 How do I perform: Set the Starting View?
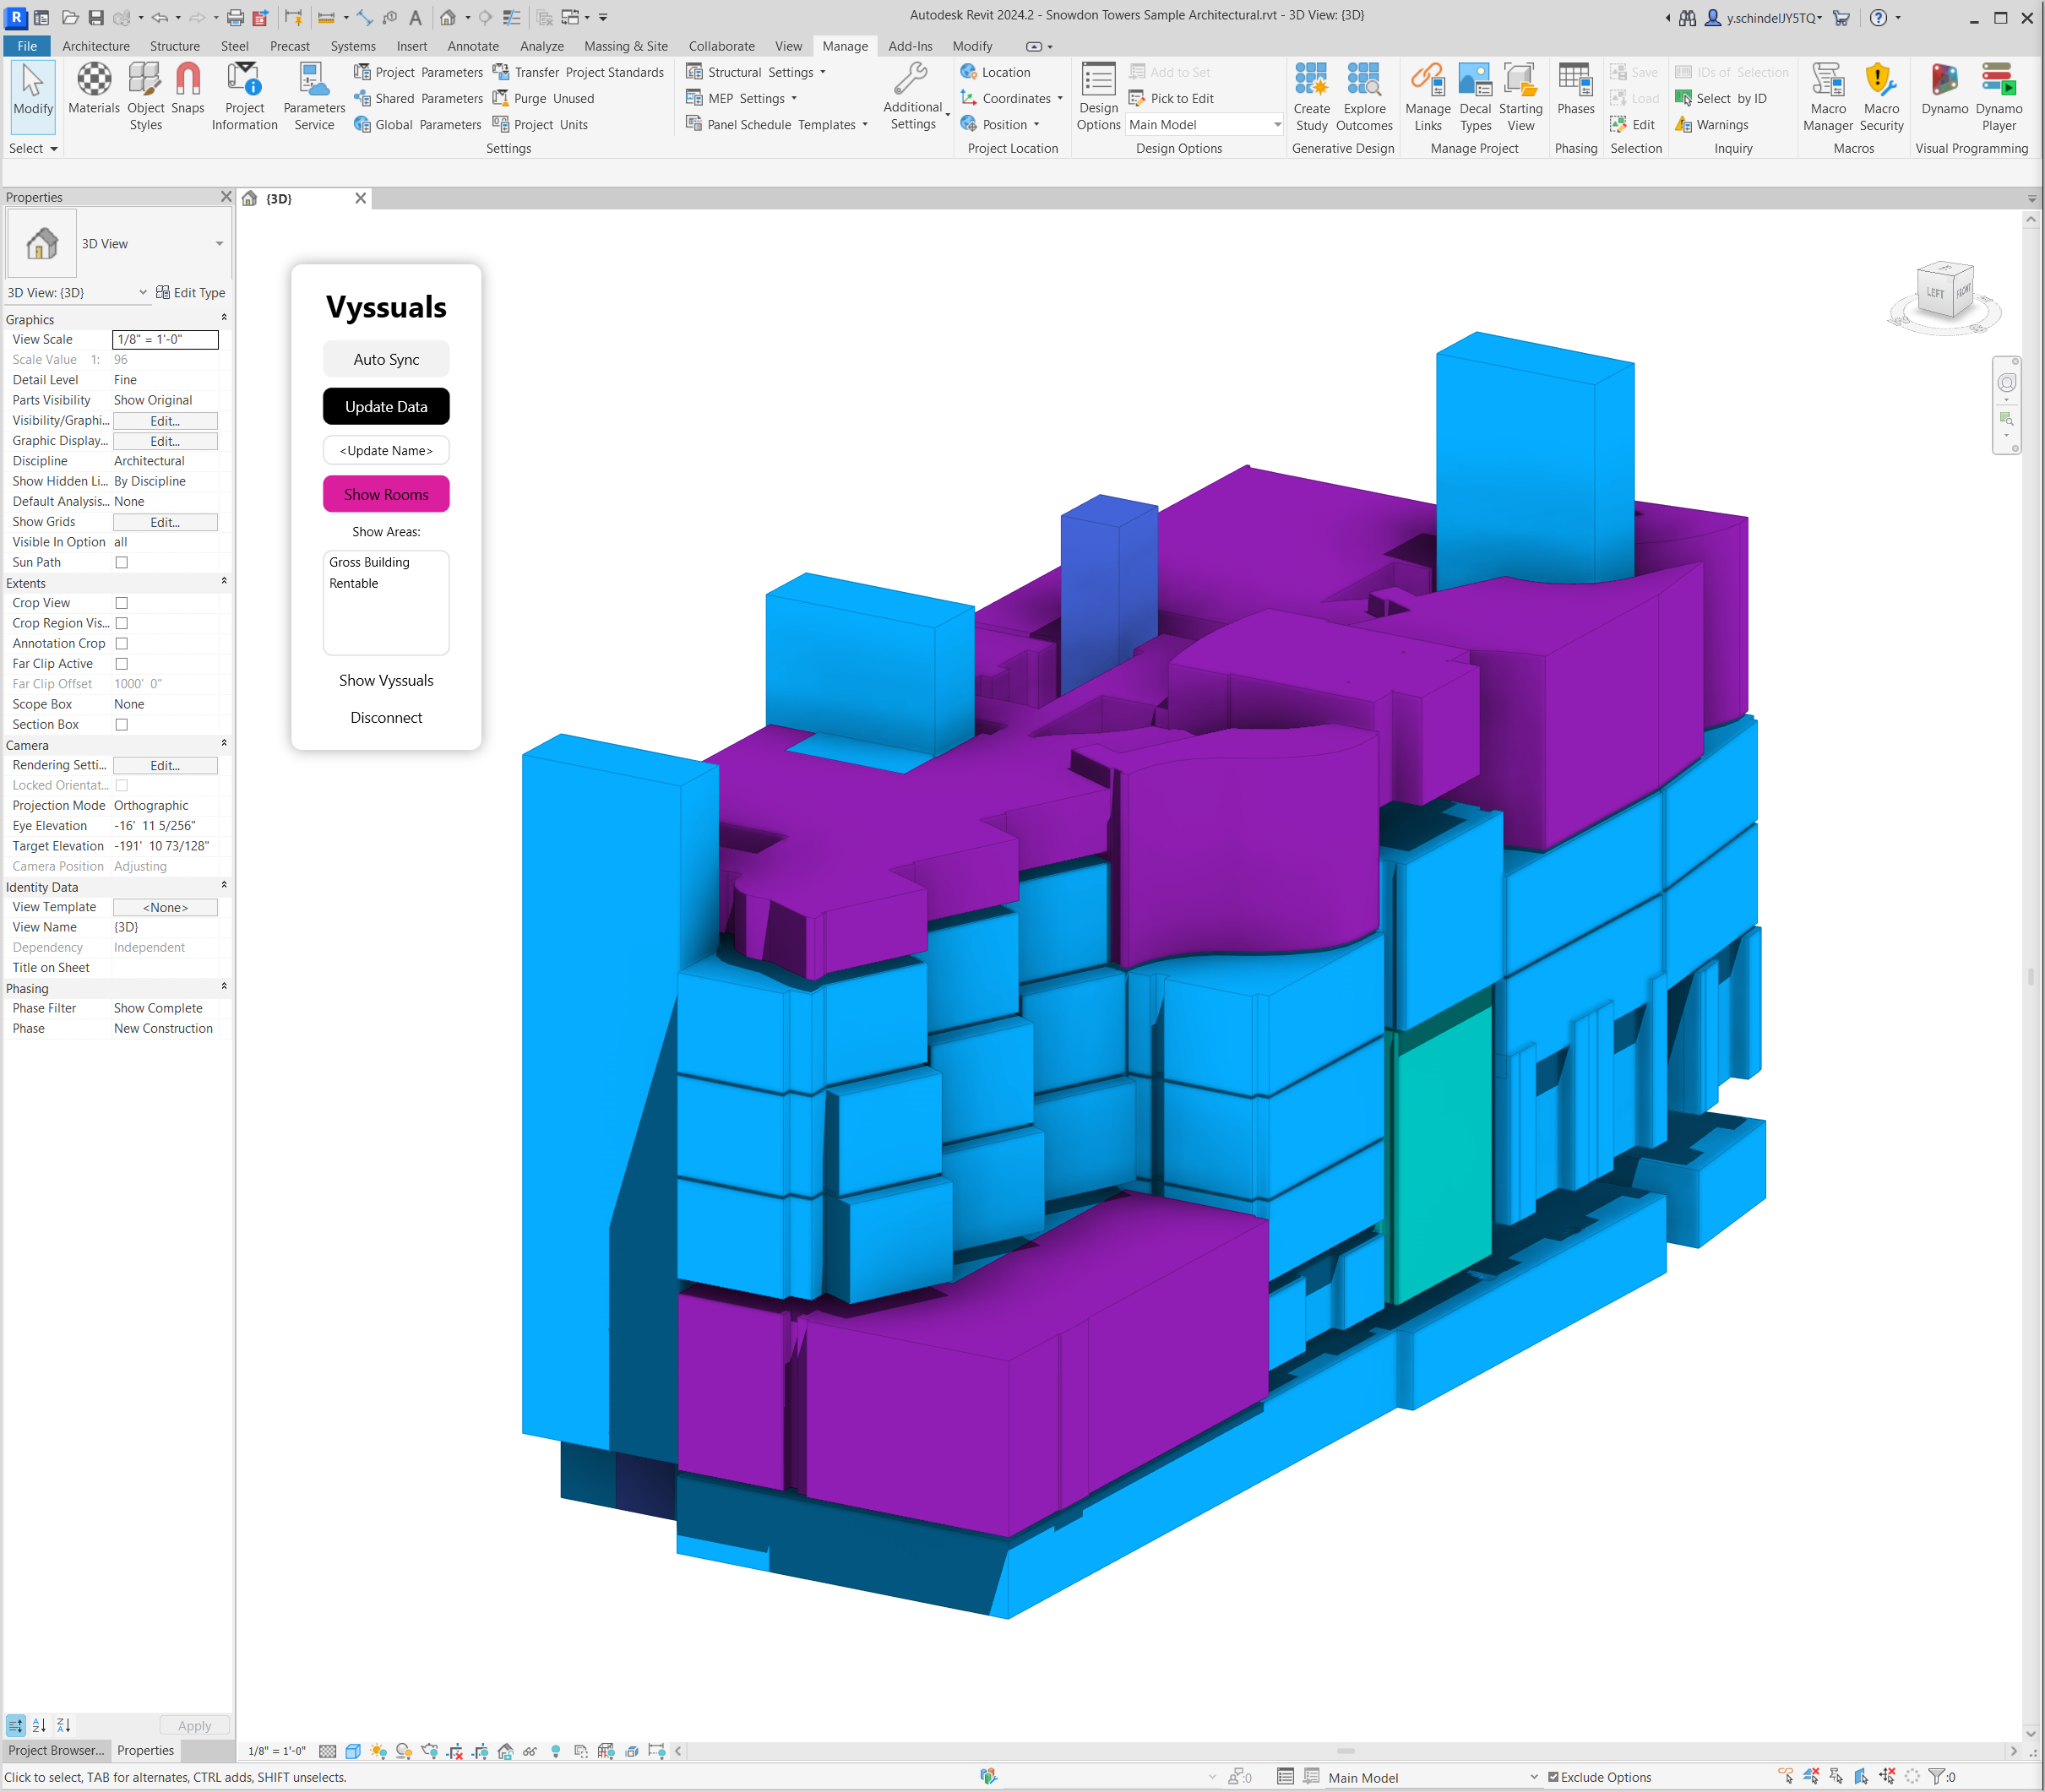pyautogui.click(x=1520, y=97)
